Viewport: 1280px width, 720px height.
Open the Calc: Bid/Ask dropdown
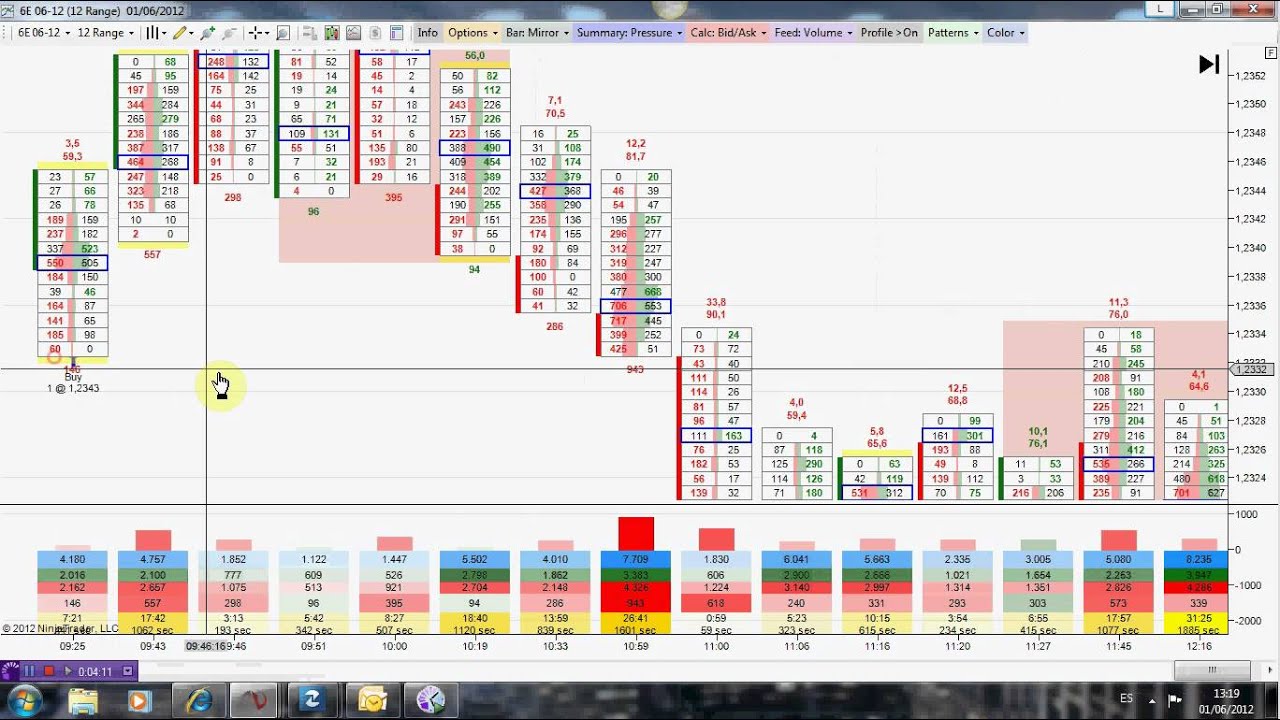pyautogui.click(x=728, y=33)
